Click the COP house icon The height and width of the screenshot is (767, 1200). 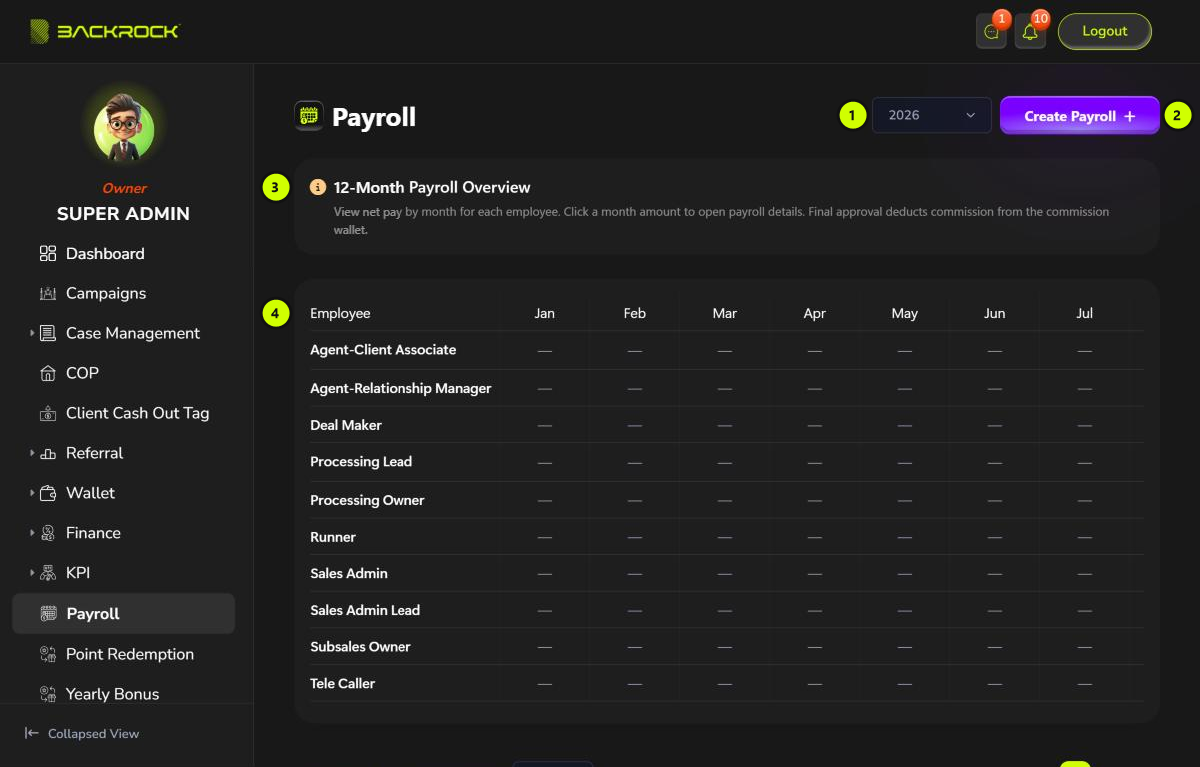(48, 374)
